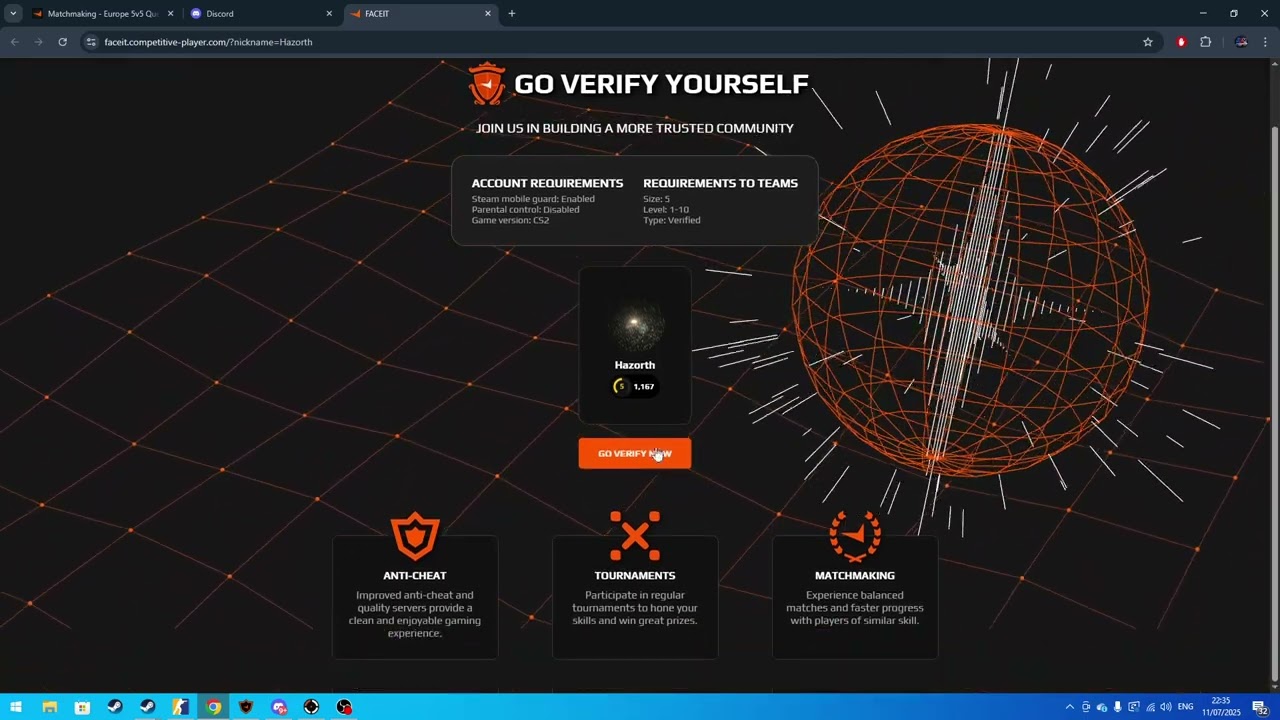
Task: Open the volume tray control
Action: point(1166,707)
